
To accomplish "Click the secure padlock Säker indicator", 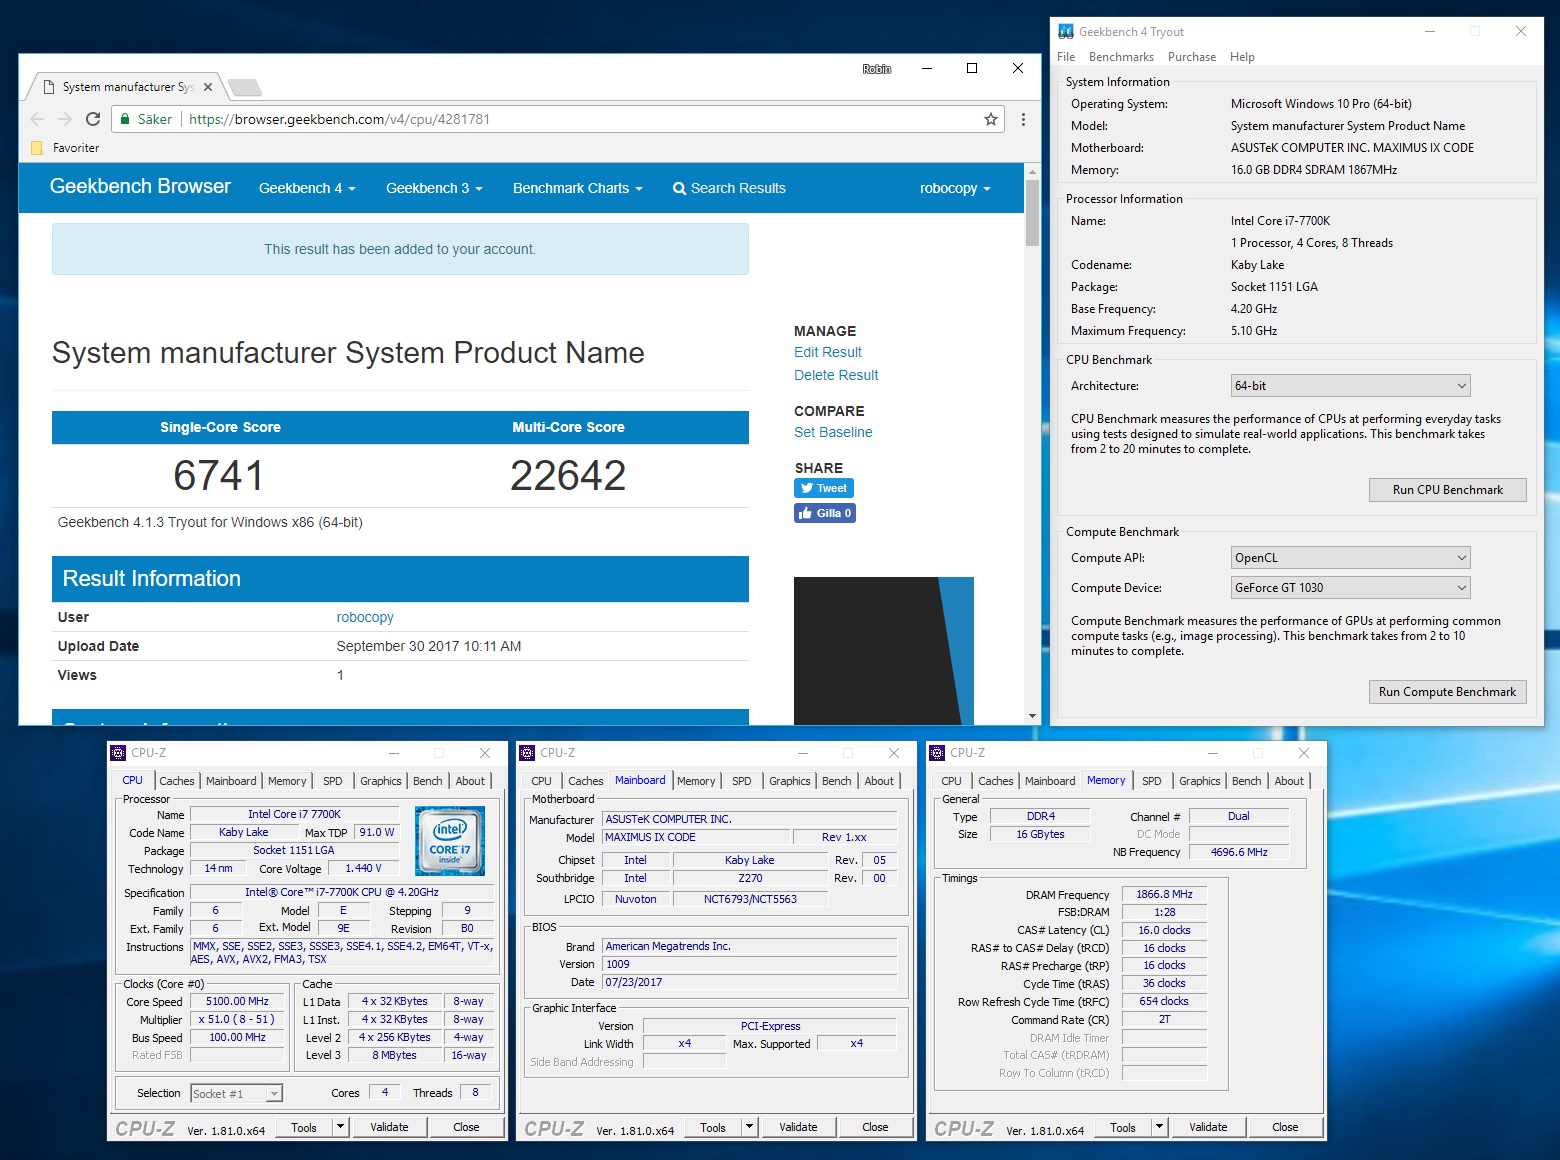I will point(145,119).
